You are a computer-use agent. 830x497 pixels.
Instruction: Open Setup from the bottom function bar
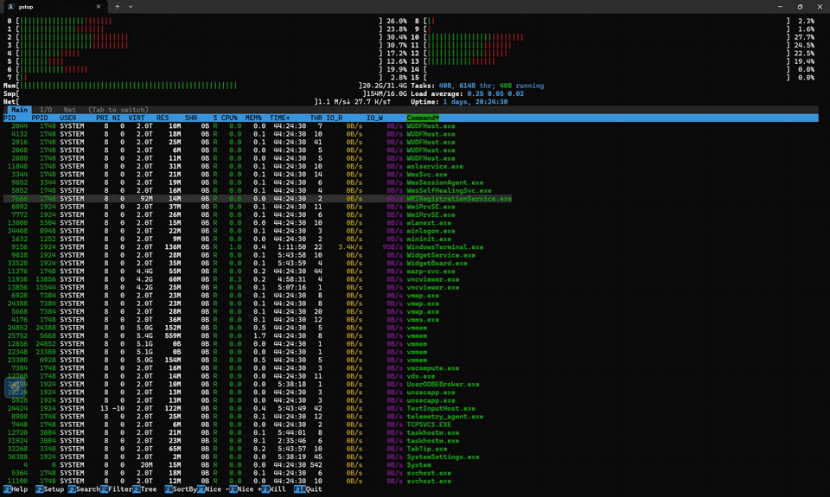tap(49, 490)
